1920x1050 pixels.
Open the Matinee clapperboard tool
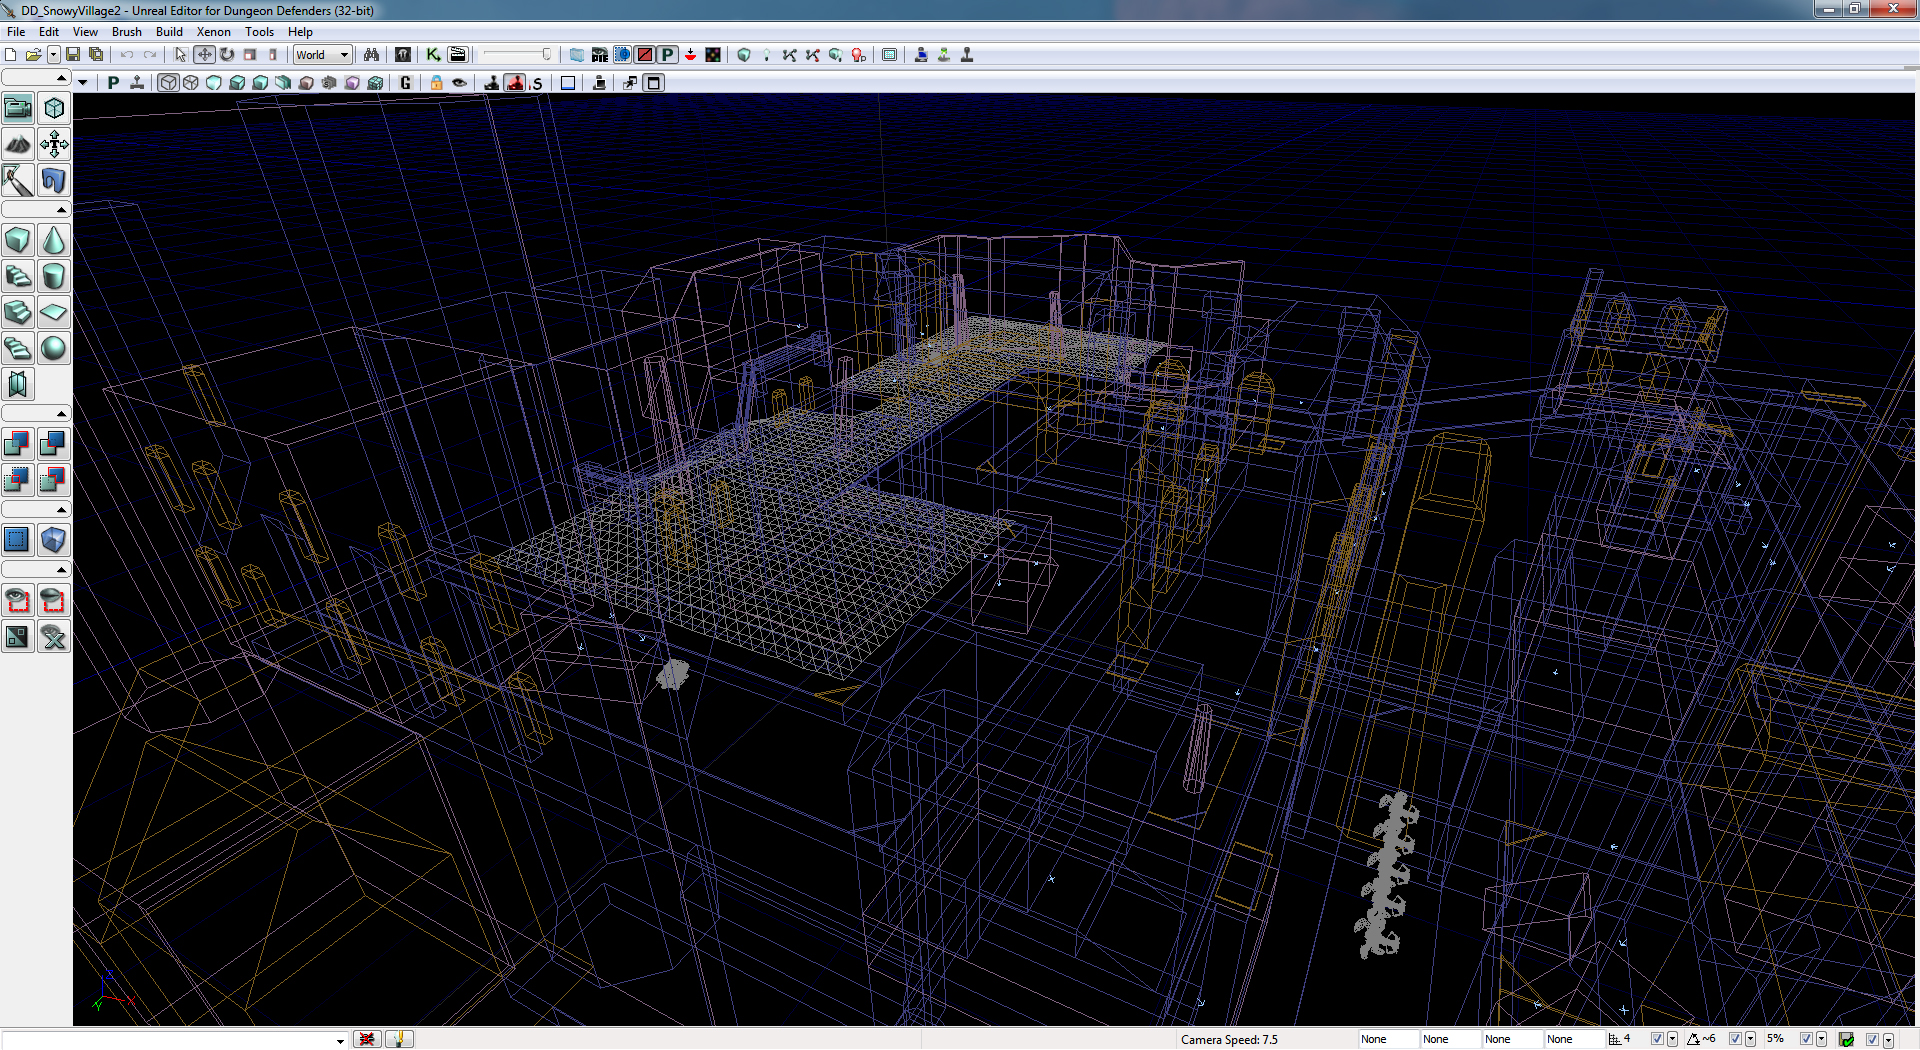click(x=457, y=55)
